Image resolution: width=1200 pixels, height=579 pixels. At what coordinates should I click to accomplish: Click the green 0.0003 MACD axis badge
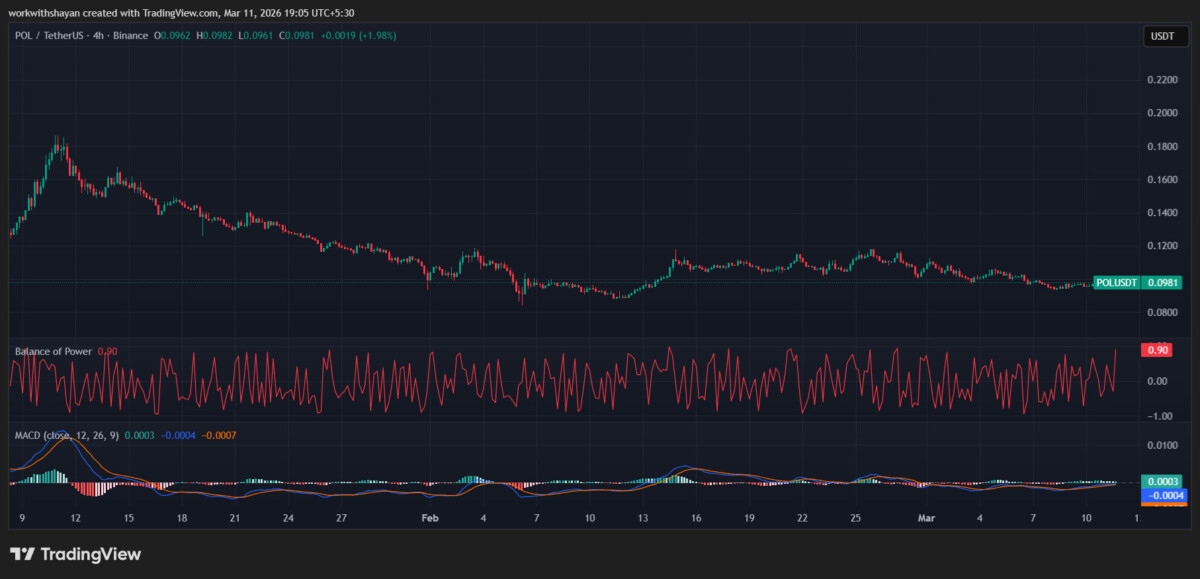point(1160,482)
